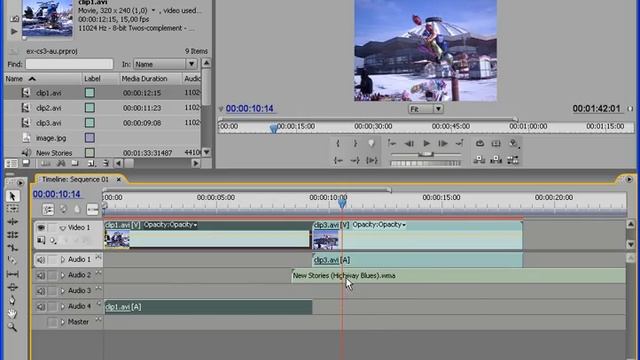Screen dimensions: 640x360
Task: Step forward one frame in monitor
Action: [x=443, y=143]
